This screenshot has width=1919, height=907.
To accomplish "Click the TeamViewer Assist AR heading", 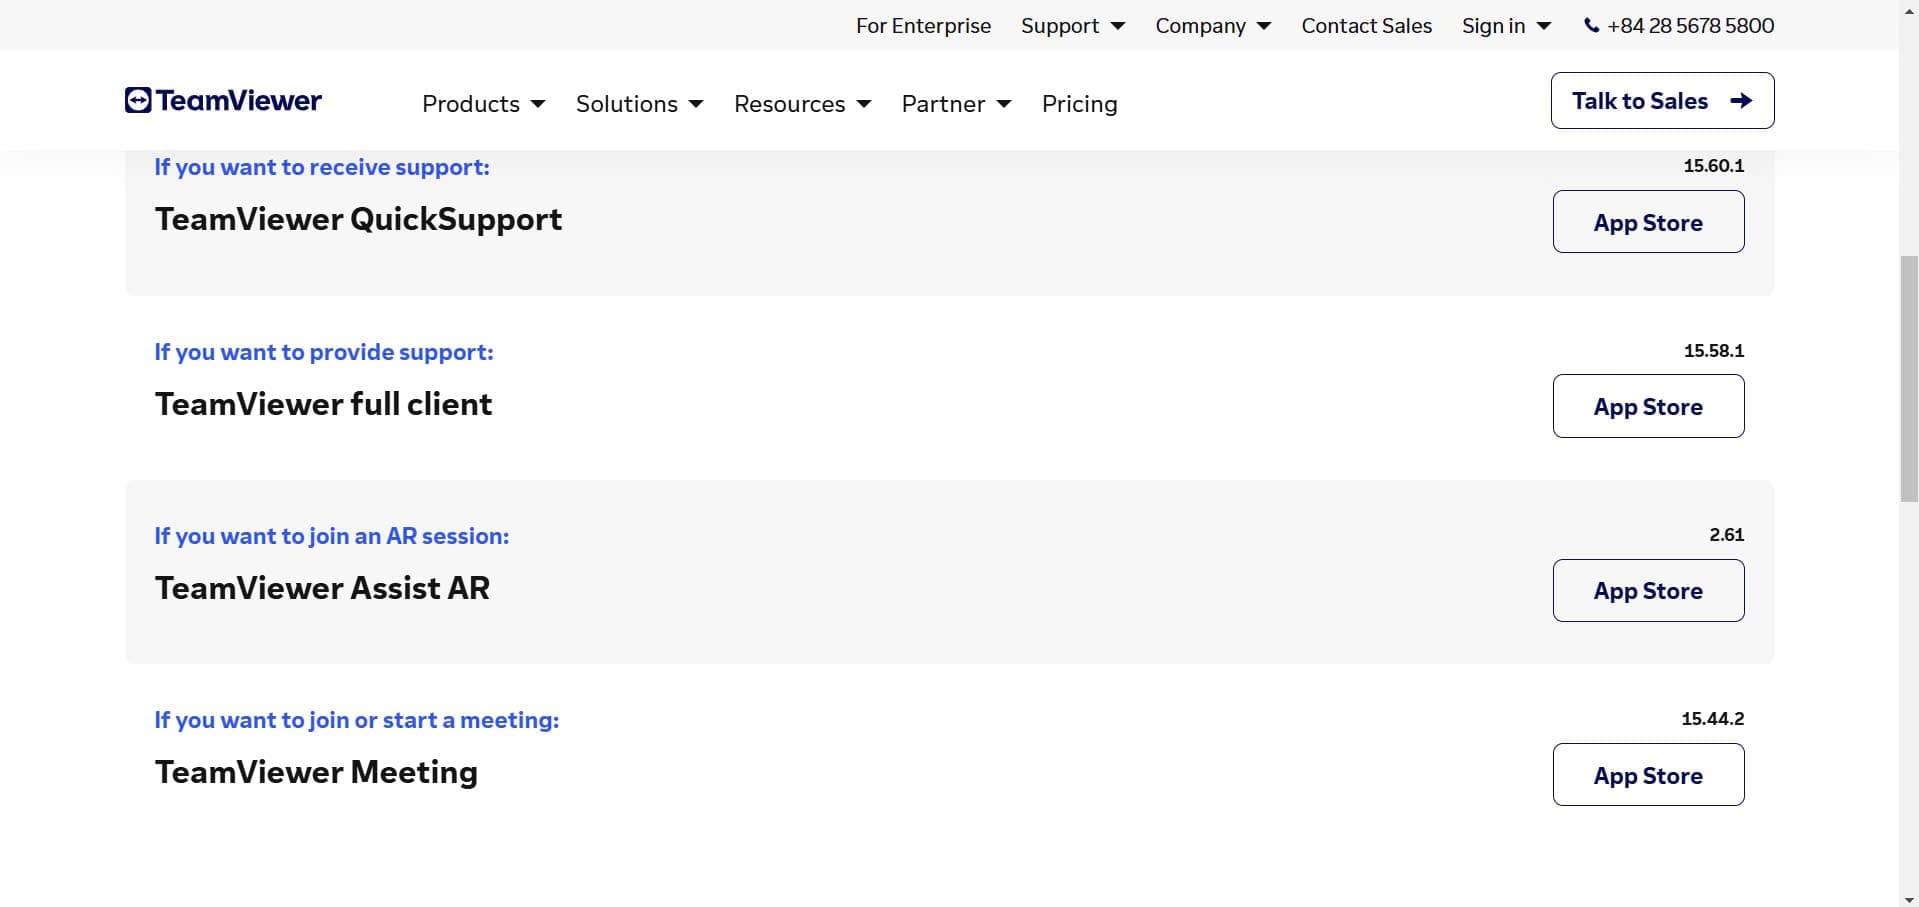I will (x=322, y=588).
